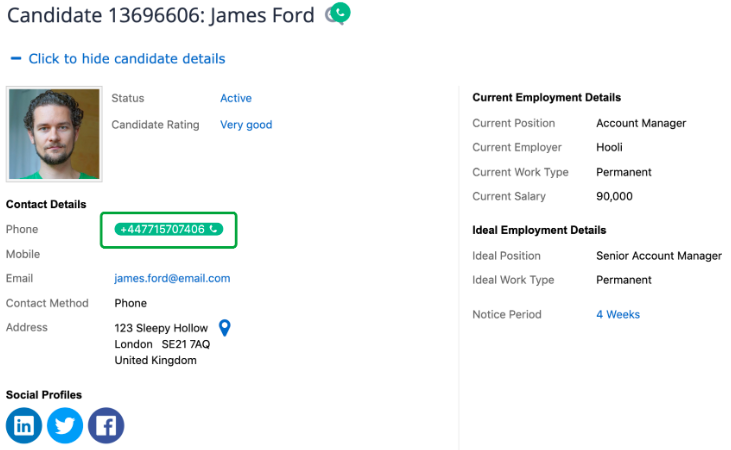Click the 'London SE21 7AQ' address line
The image size is (731, 450).
162,344
